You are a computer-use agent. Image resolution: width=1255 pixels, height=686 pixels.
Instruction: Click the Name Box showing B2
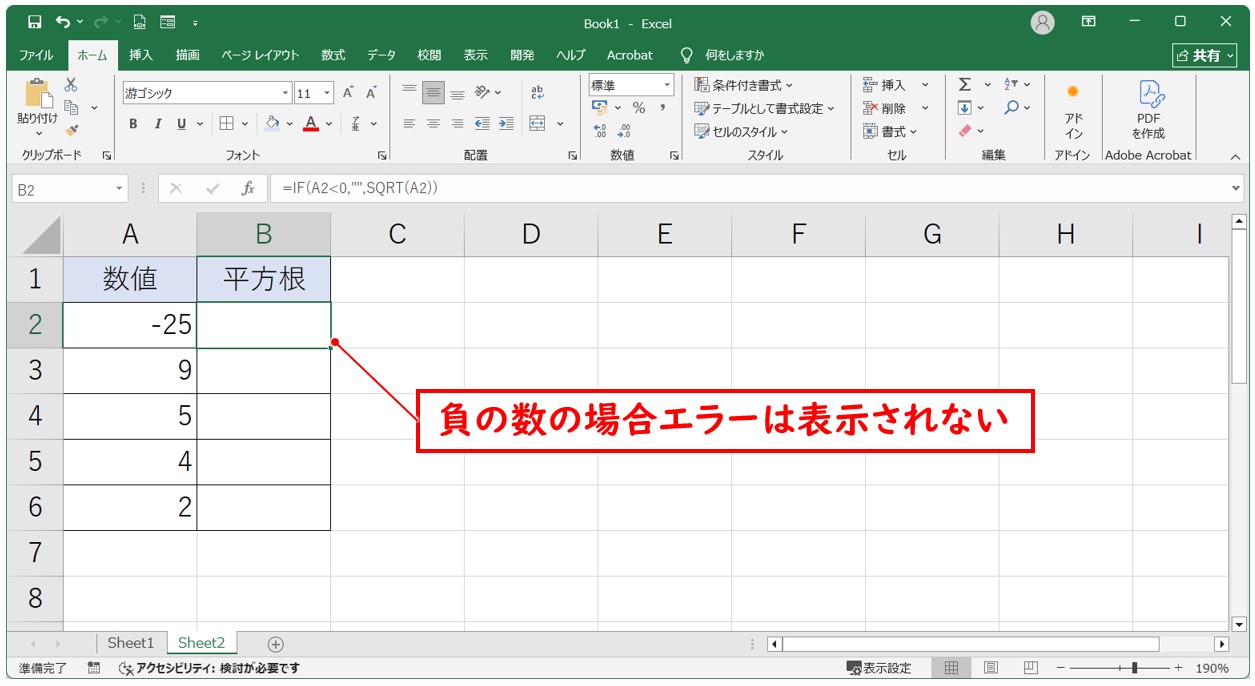tap(60, 187)
